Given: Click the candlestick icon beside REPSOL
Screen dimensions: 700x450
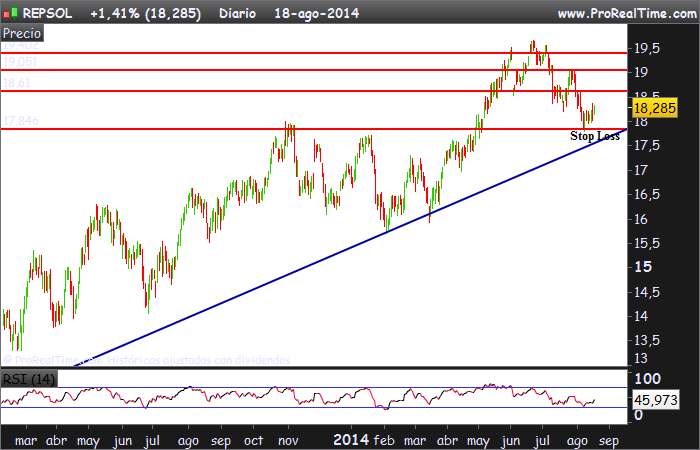Looking at the screenshot, I should [x=11, y=13].
